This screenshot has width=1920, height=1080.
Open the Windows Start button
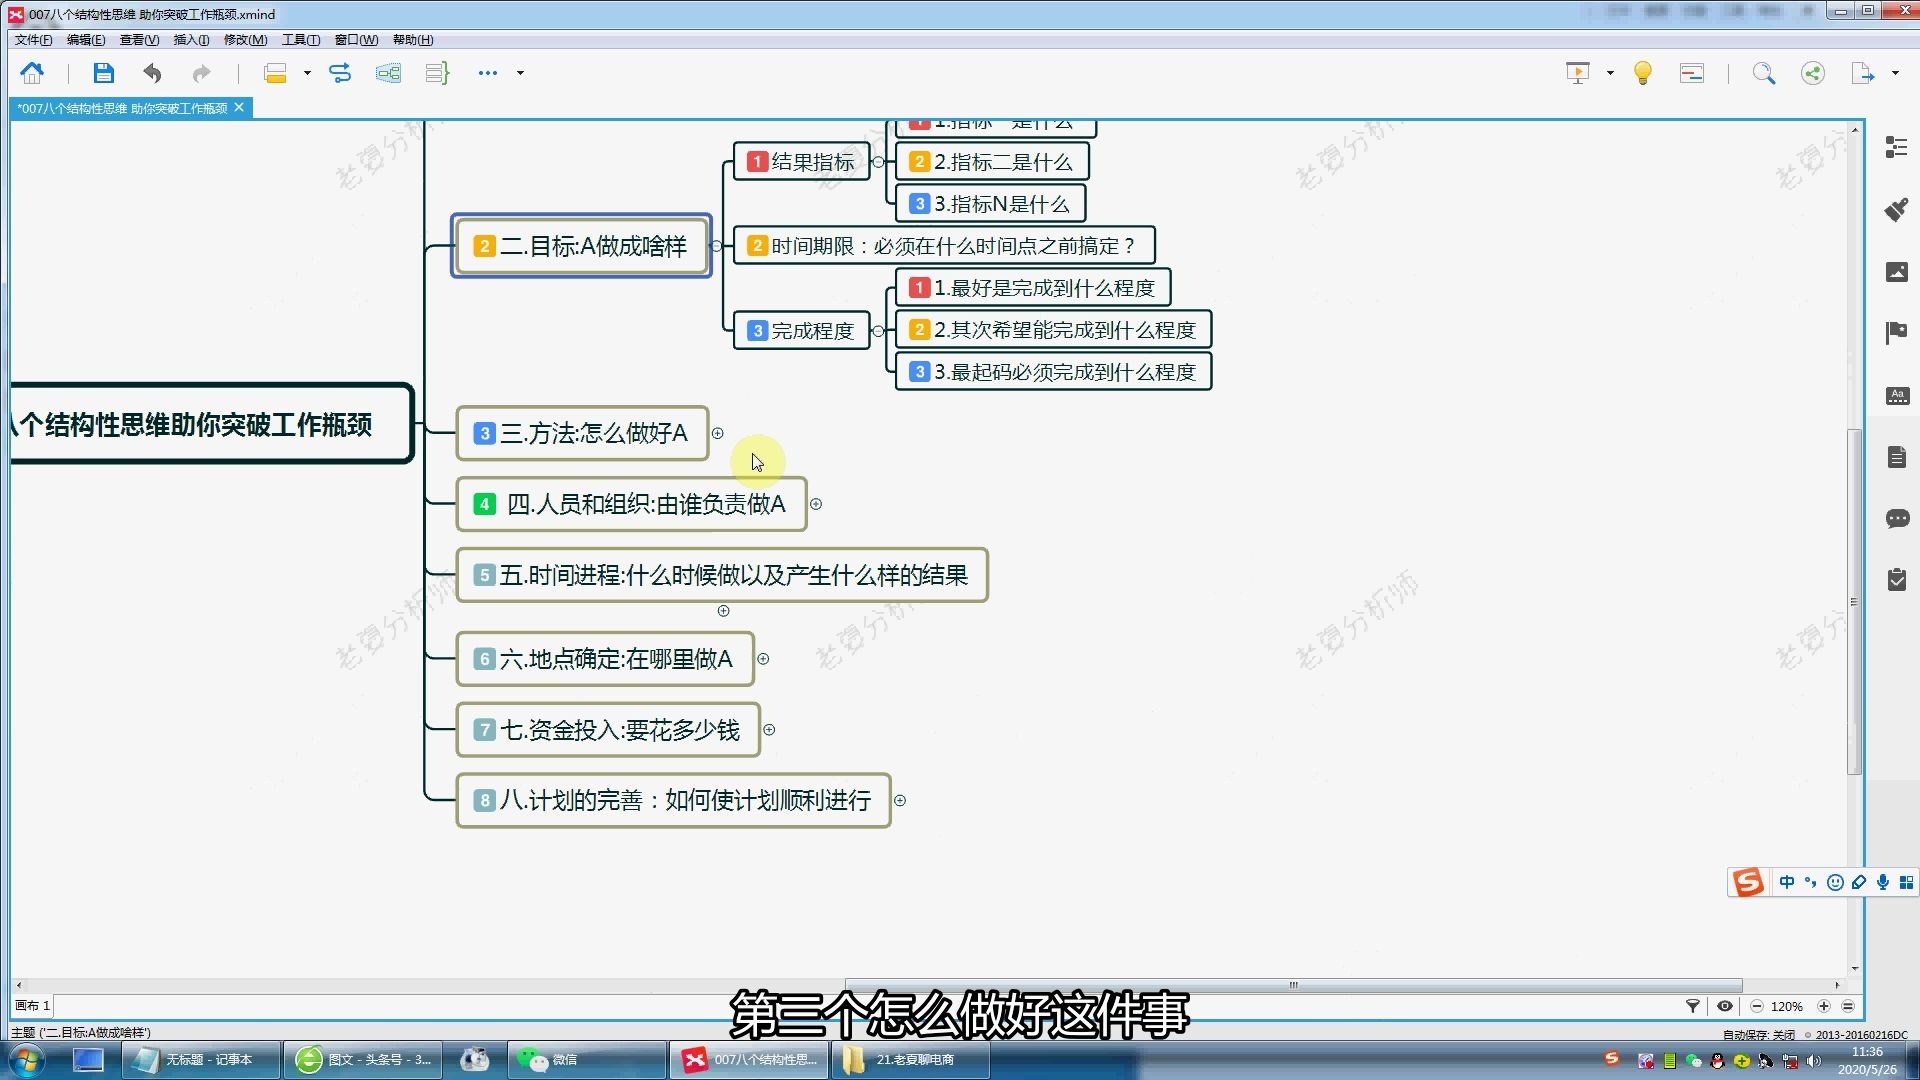point(26,1060)
